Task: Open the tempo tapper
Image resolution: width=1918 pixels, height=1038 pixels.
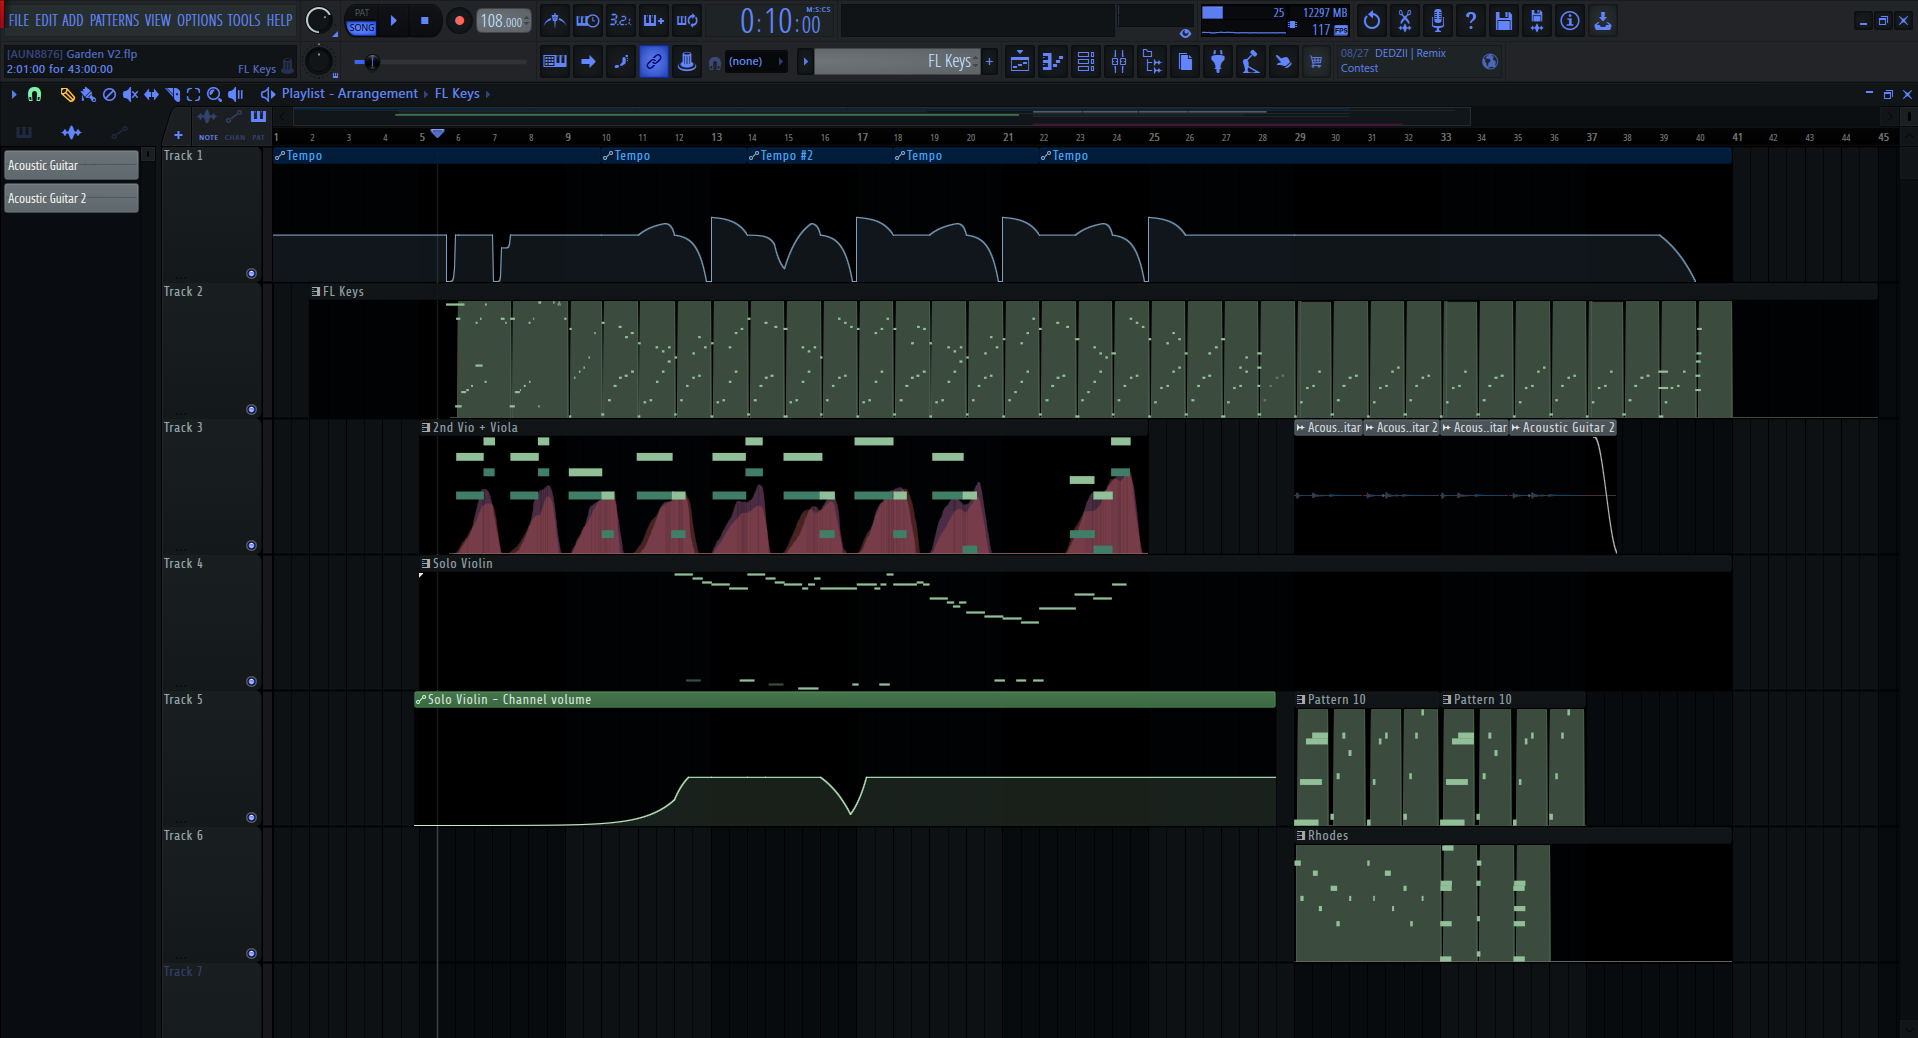Action: 1251,62
